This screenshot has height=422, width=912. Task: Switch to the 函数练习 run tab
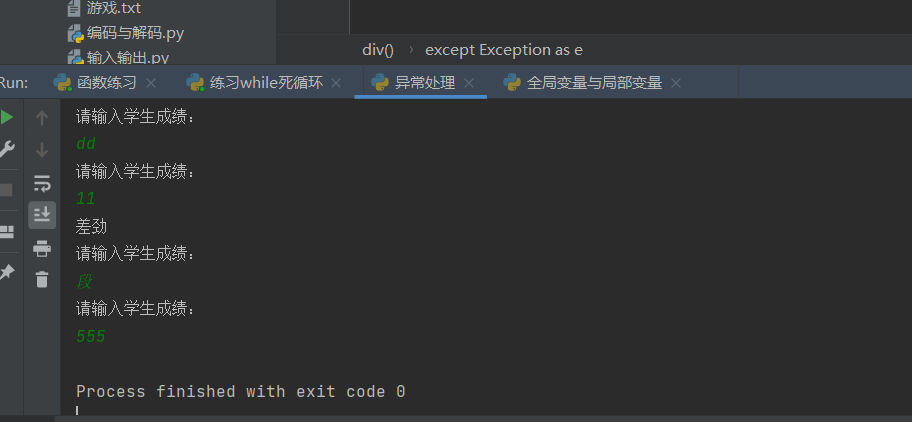coord(106,83)
